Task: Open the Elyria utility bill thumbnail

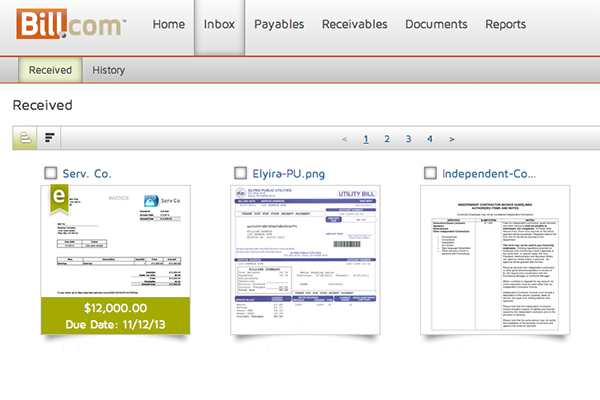Action: click(305, 260)
